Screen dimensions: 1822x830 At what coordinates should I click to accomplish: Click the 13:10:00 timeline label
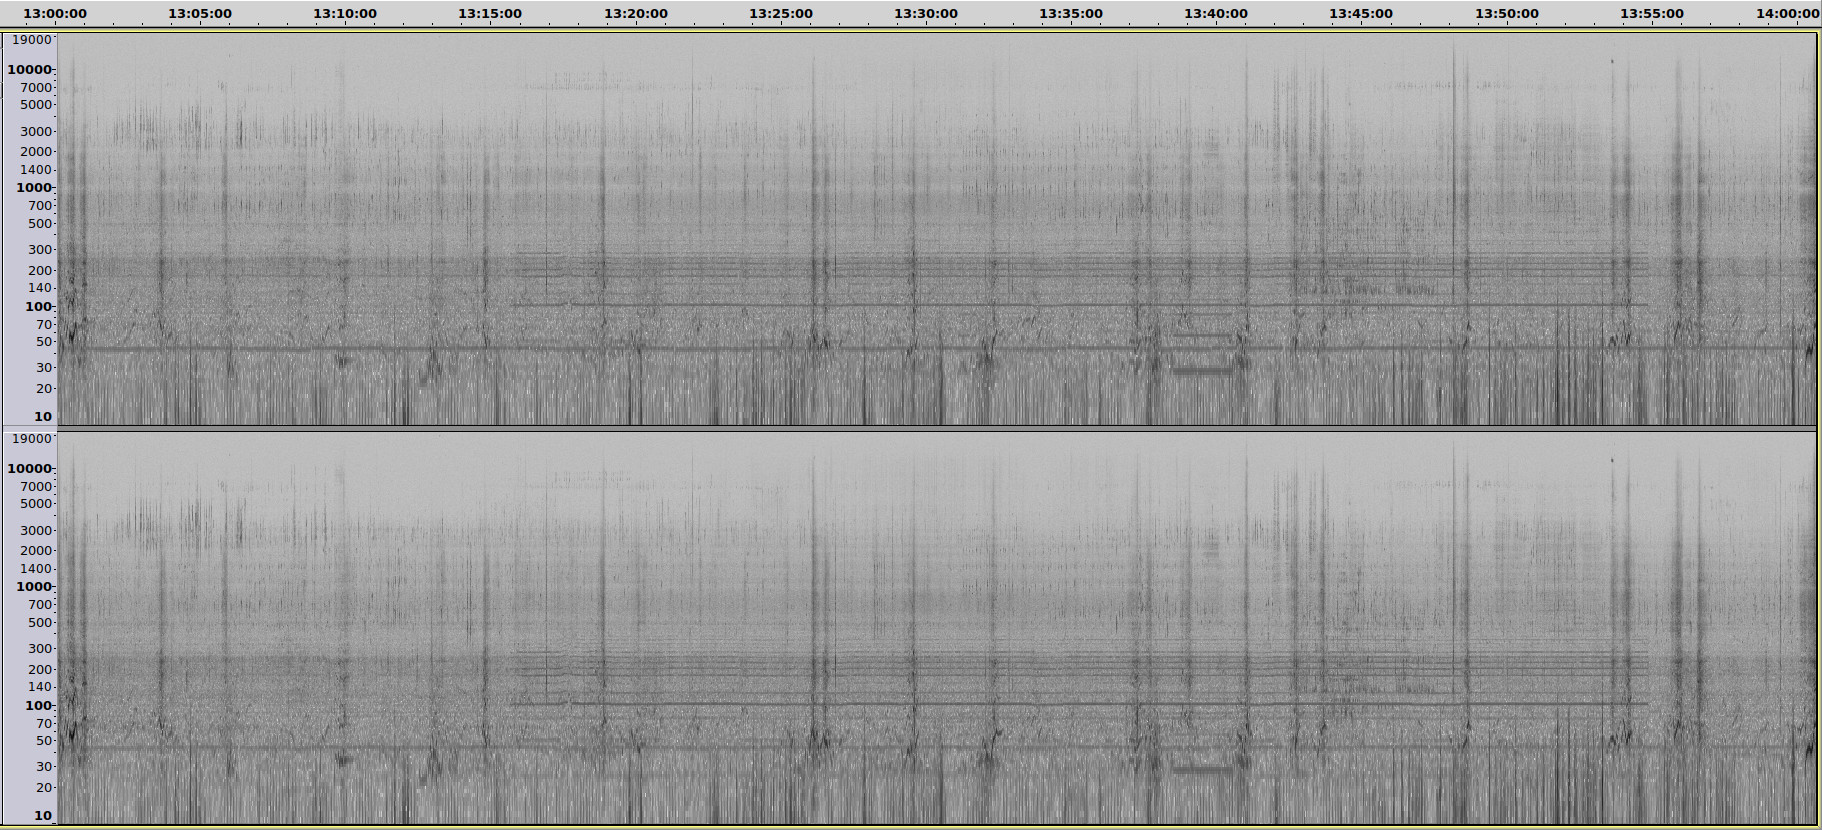(x=345, y=14)
